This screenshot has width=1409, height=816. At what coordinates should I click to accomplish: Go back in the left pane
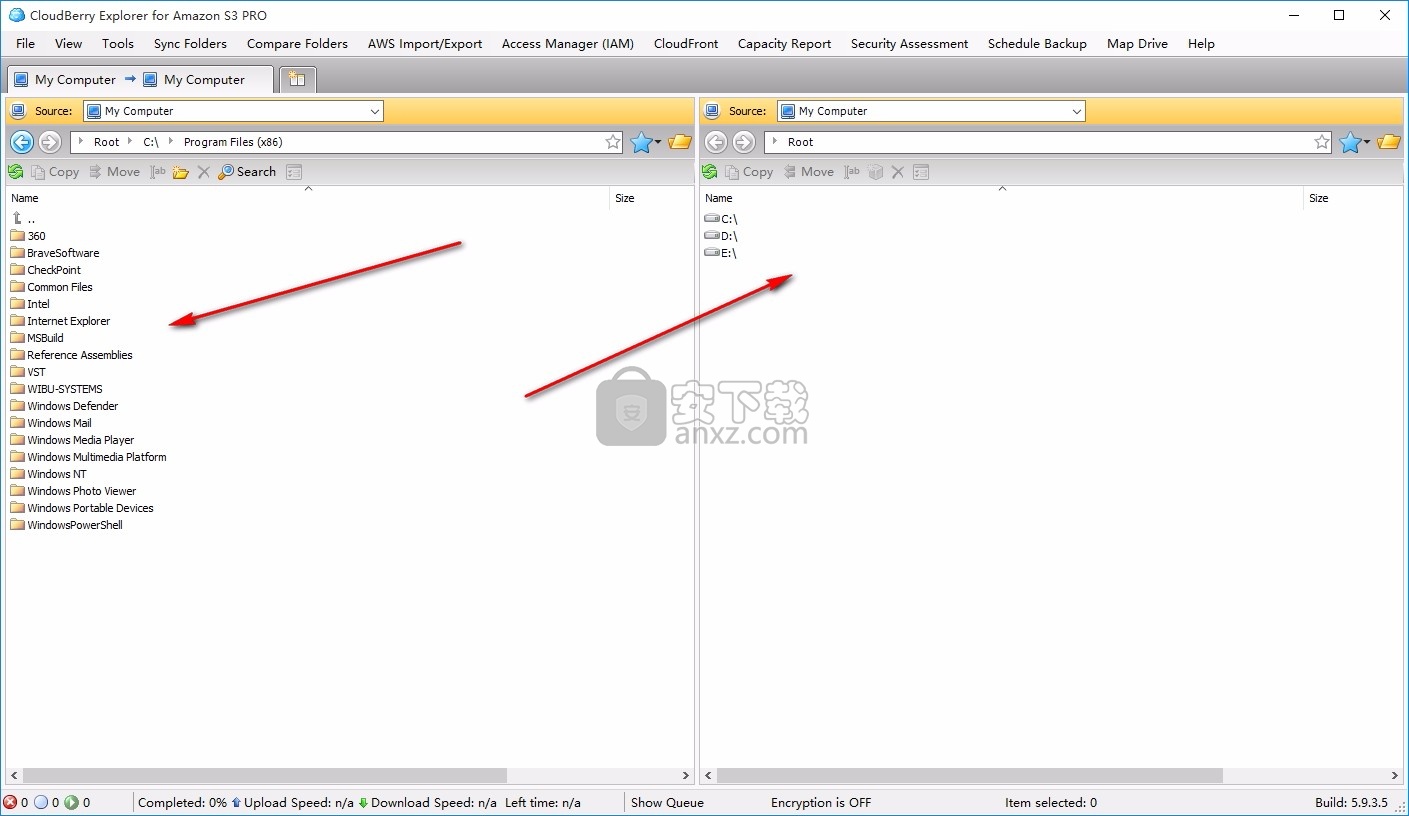[22, 142]
